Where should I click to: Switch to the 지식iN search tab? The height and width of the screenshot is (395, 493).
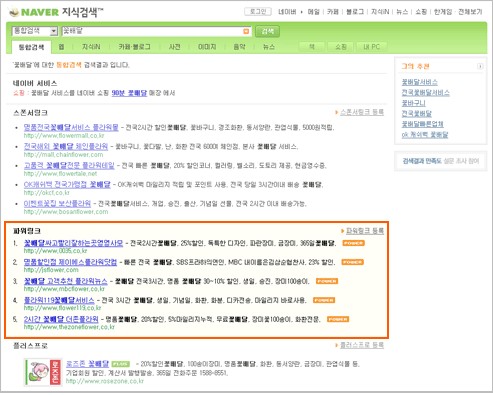(x=91, y=47)
